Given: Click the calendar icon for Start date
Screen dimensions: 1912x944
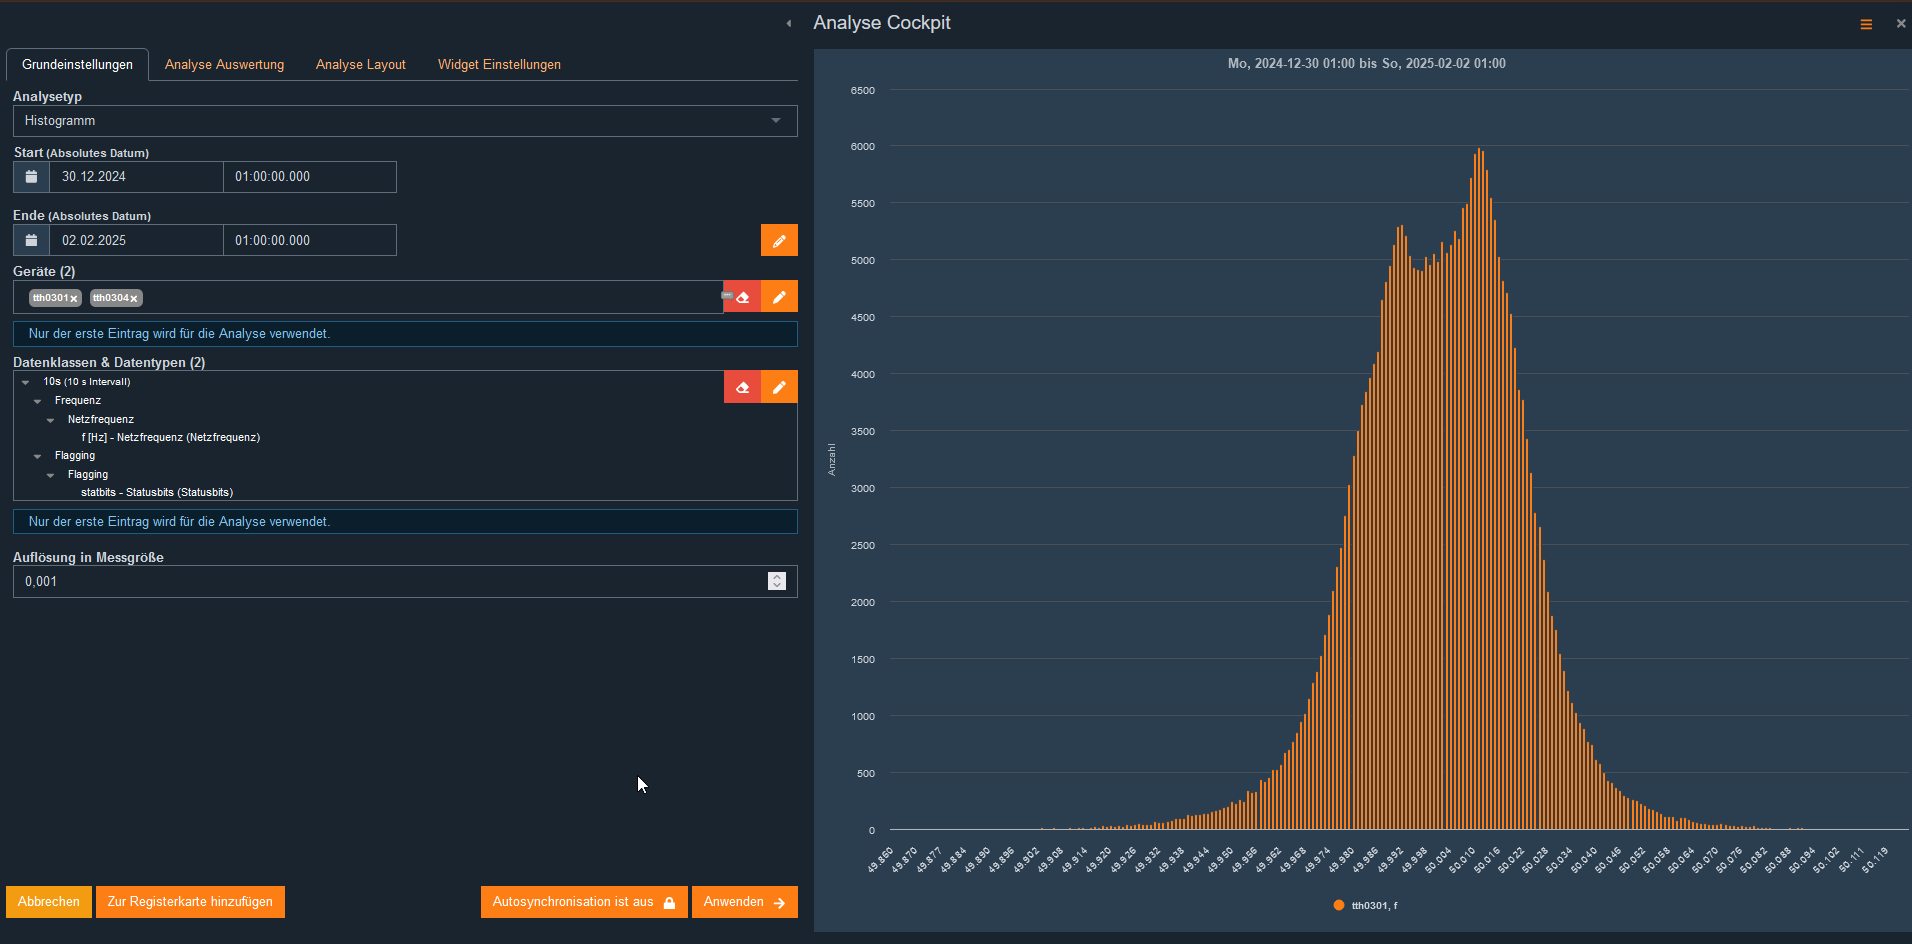Looking at the screenshot, I should [x=31, y=177].
